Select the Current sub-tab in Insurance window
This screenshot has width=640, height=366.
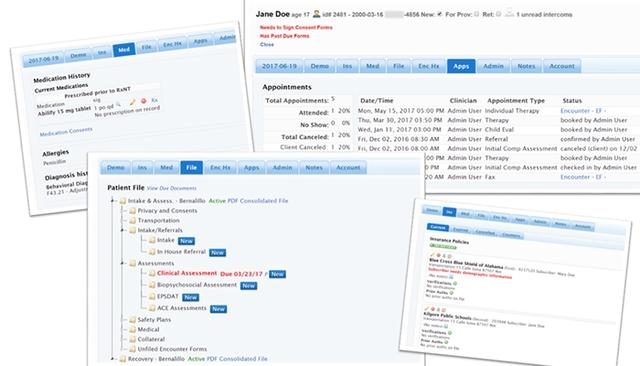[x=438, y=227]
